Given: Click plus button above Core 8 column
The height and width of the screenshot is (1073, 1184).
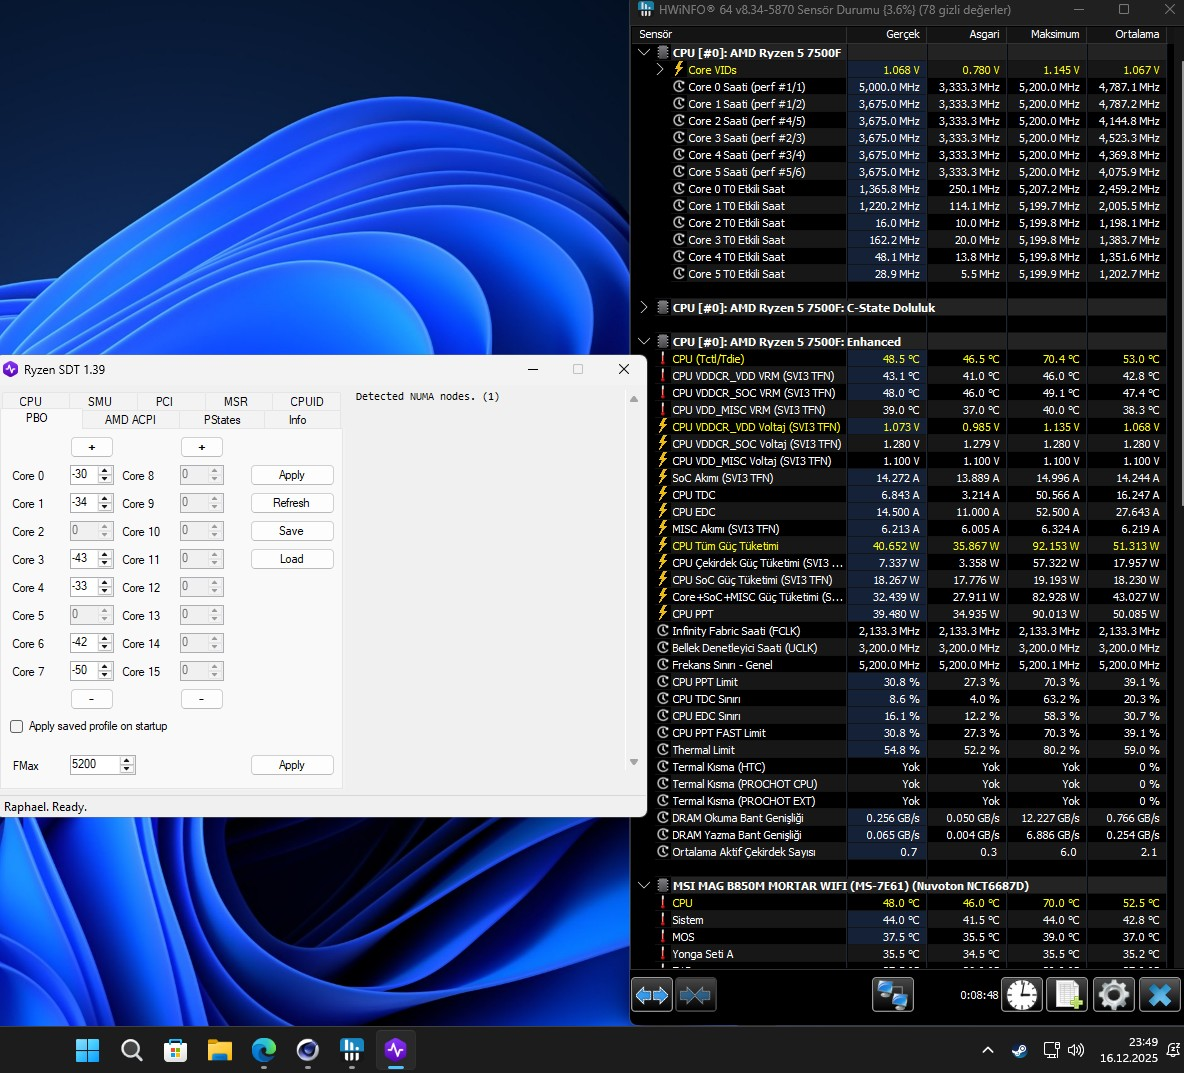Looking at the screenshot, I should coord(202,447).
